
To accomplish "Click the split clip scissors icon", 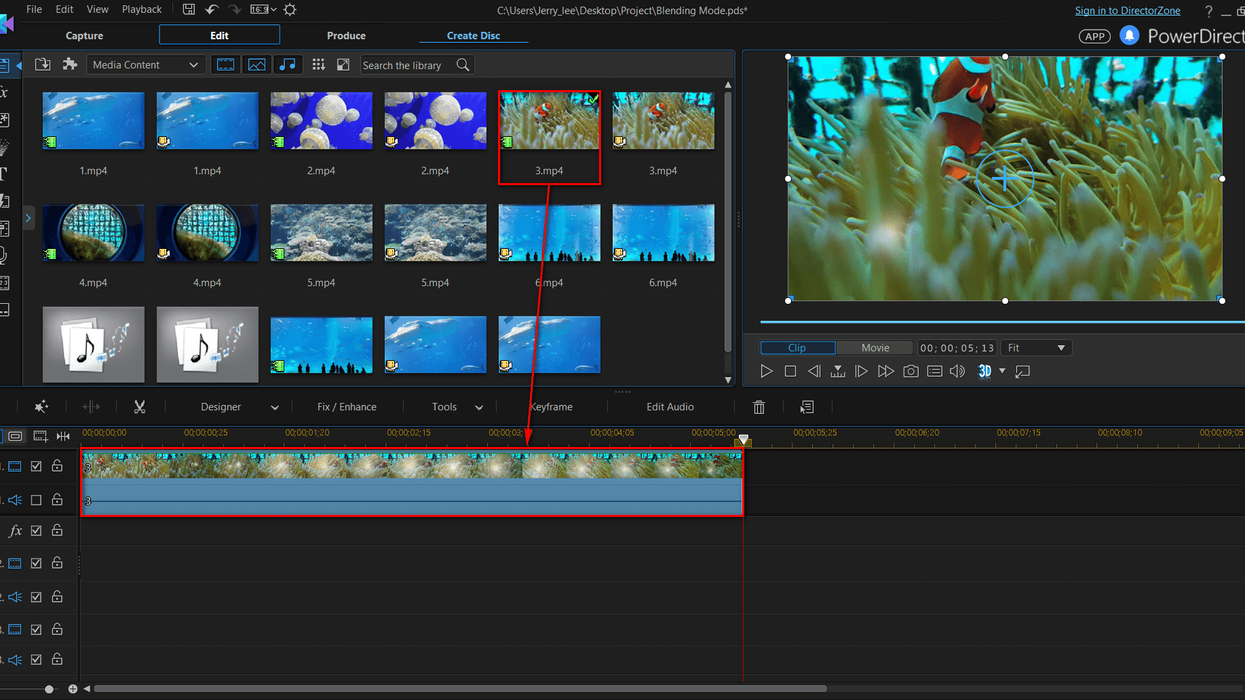I will pyautogui.click(x=140, y=407).
